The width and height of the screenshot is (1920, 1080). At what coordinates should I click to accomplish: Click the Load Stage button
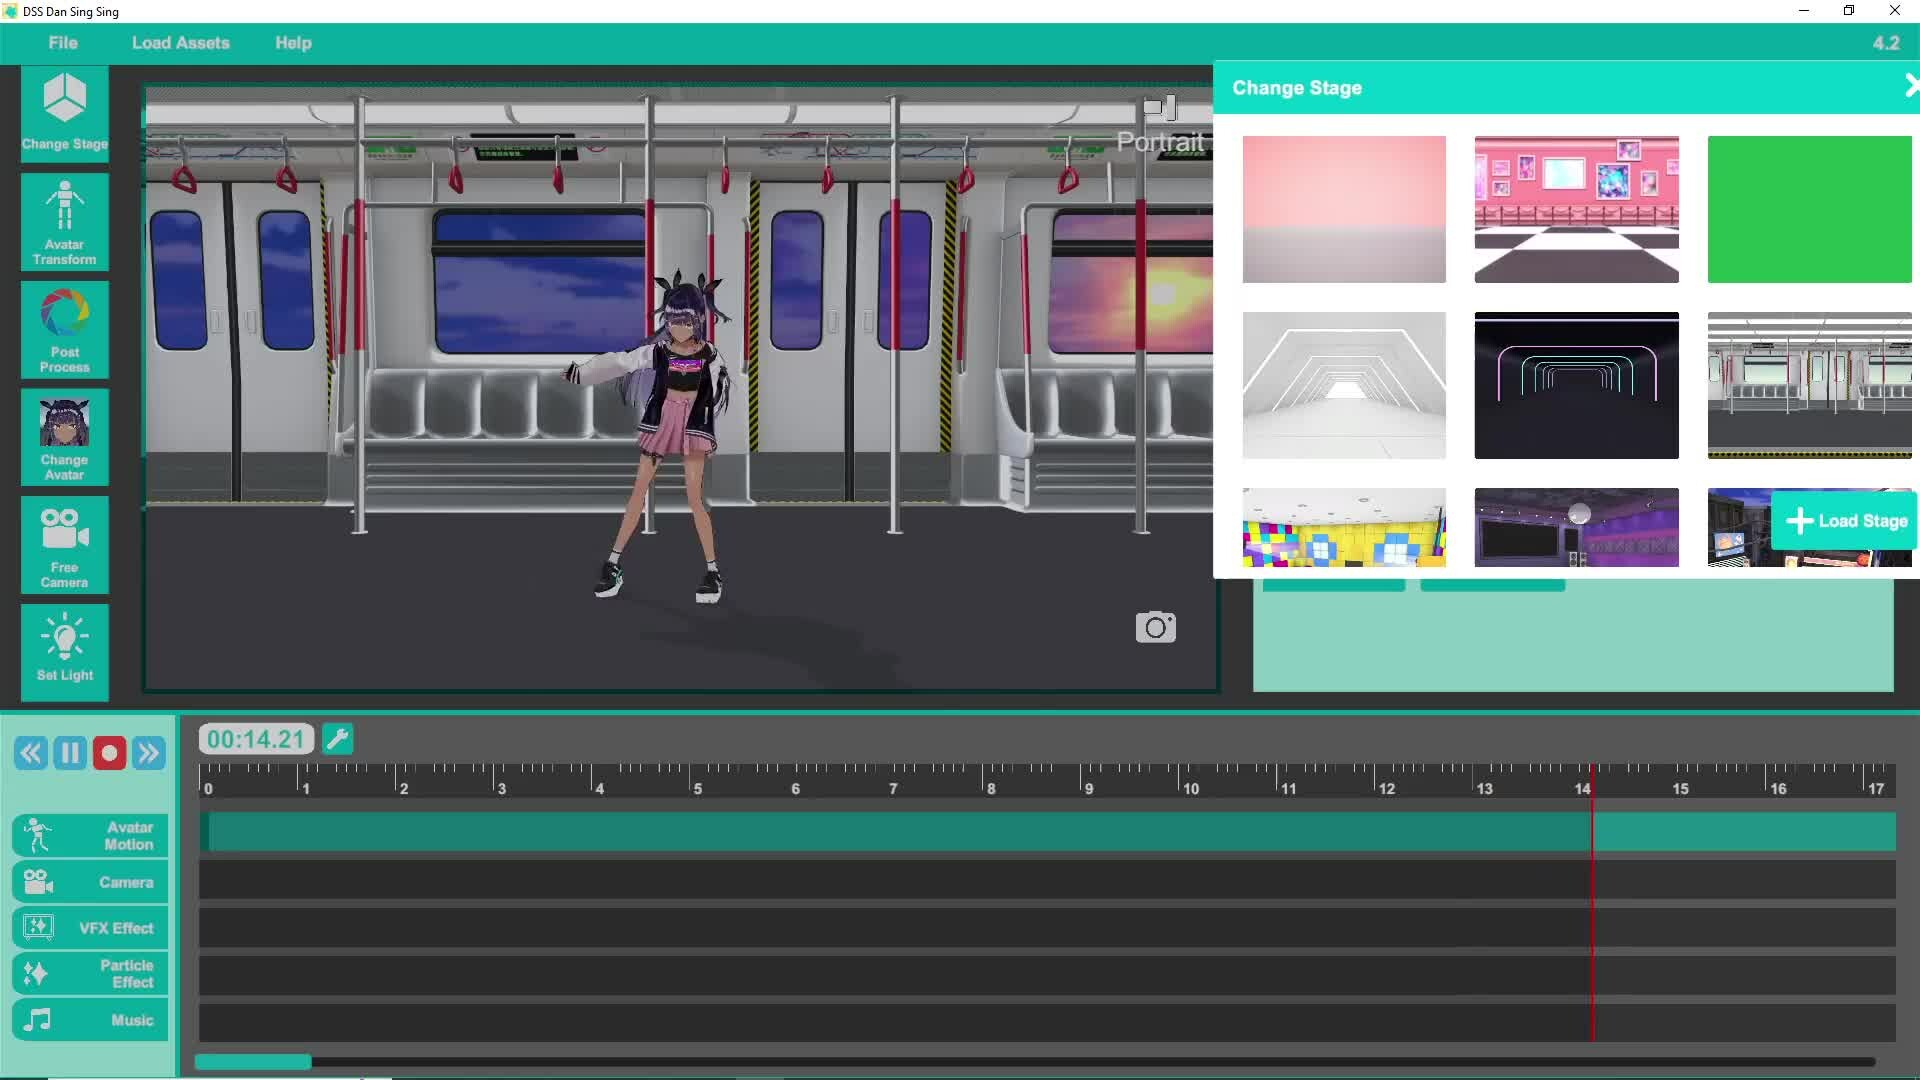pos(1846,521)
